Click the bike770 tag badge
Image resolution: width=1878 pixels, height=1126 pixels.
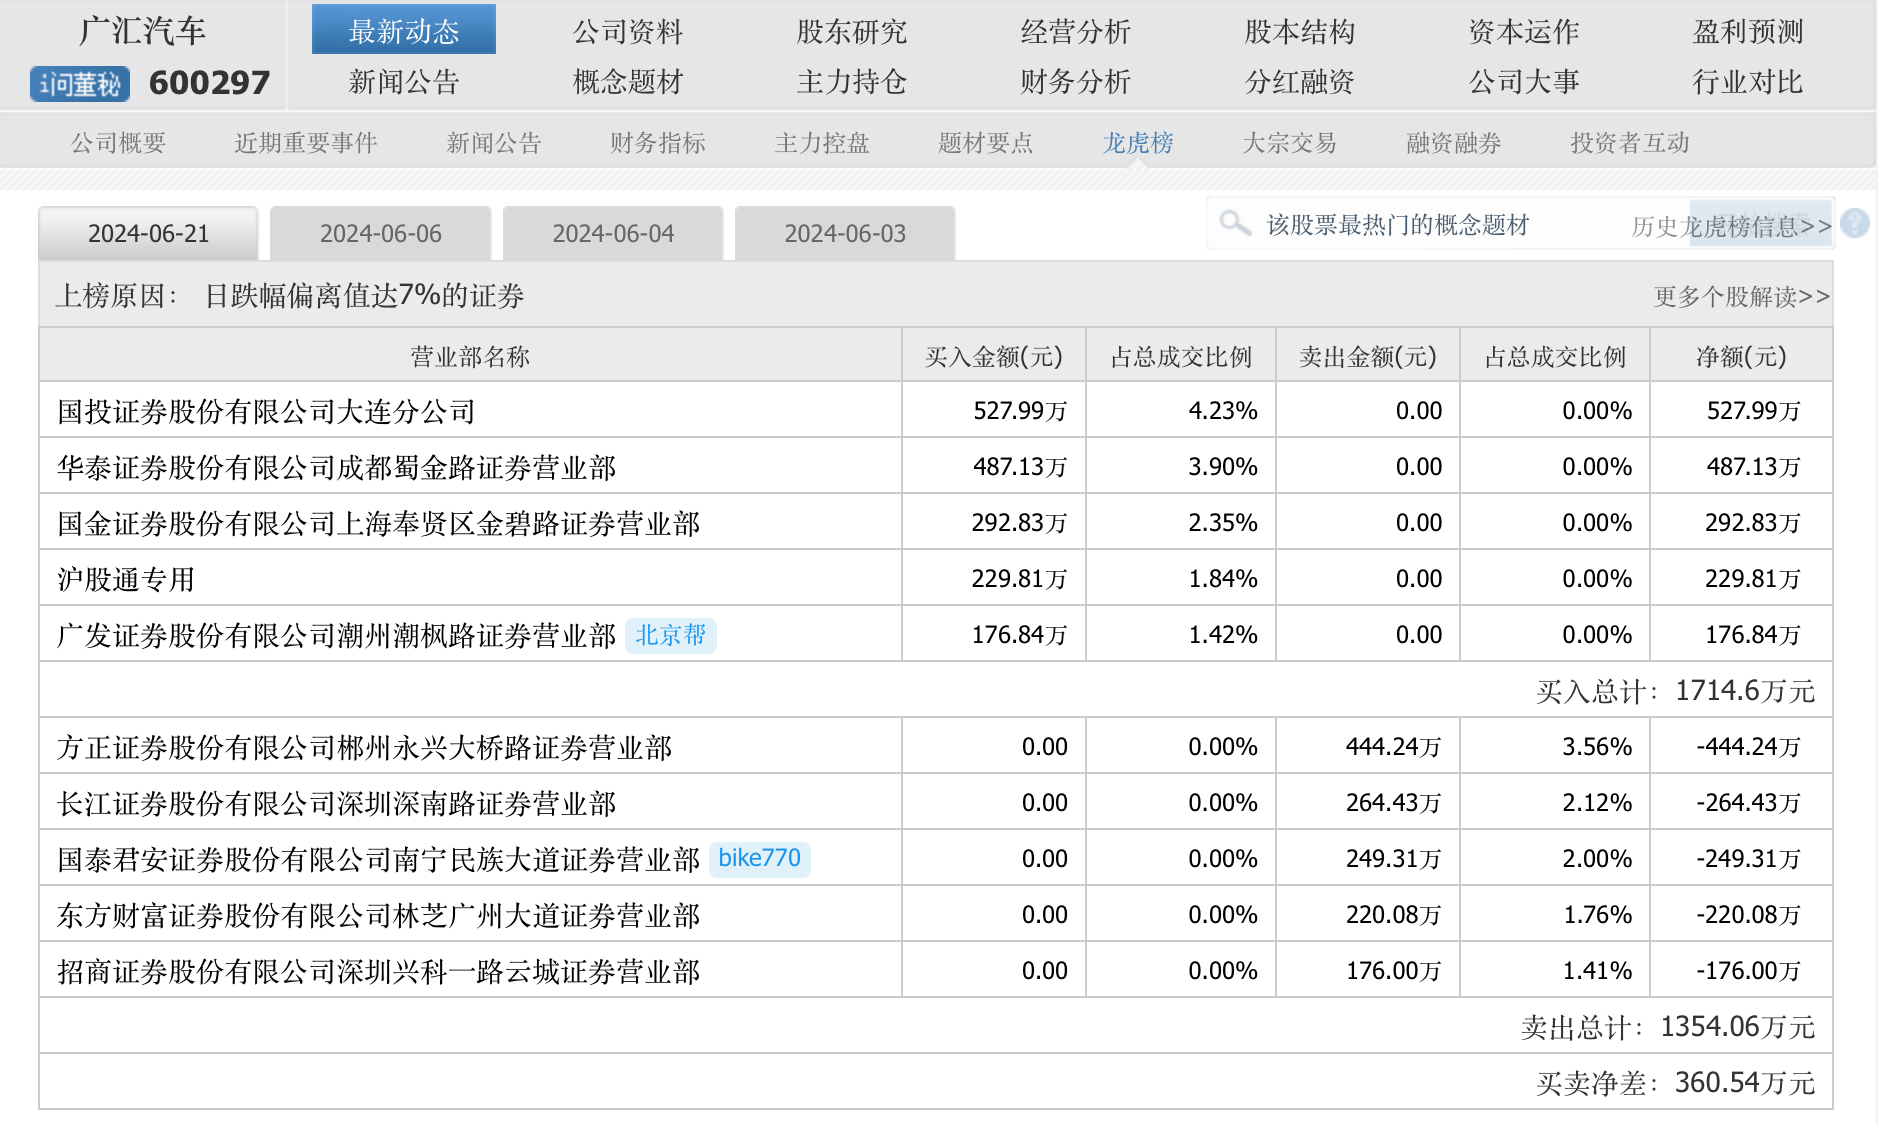click(x=759, y=858)
